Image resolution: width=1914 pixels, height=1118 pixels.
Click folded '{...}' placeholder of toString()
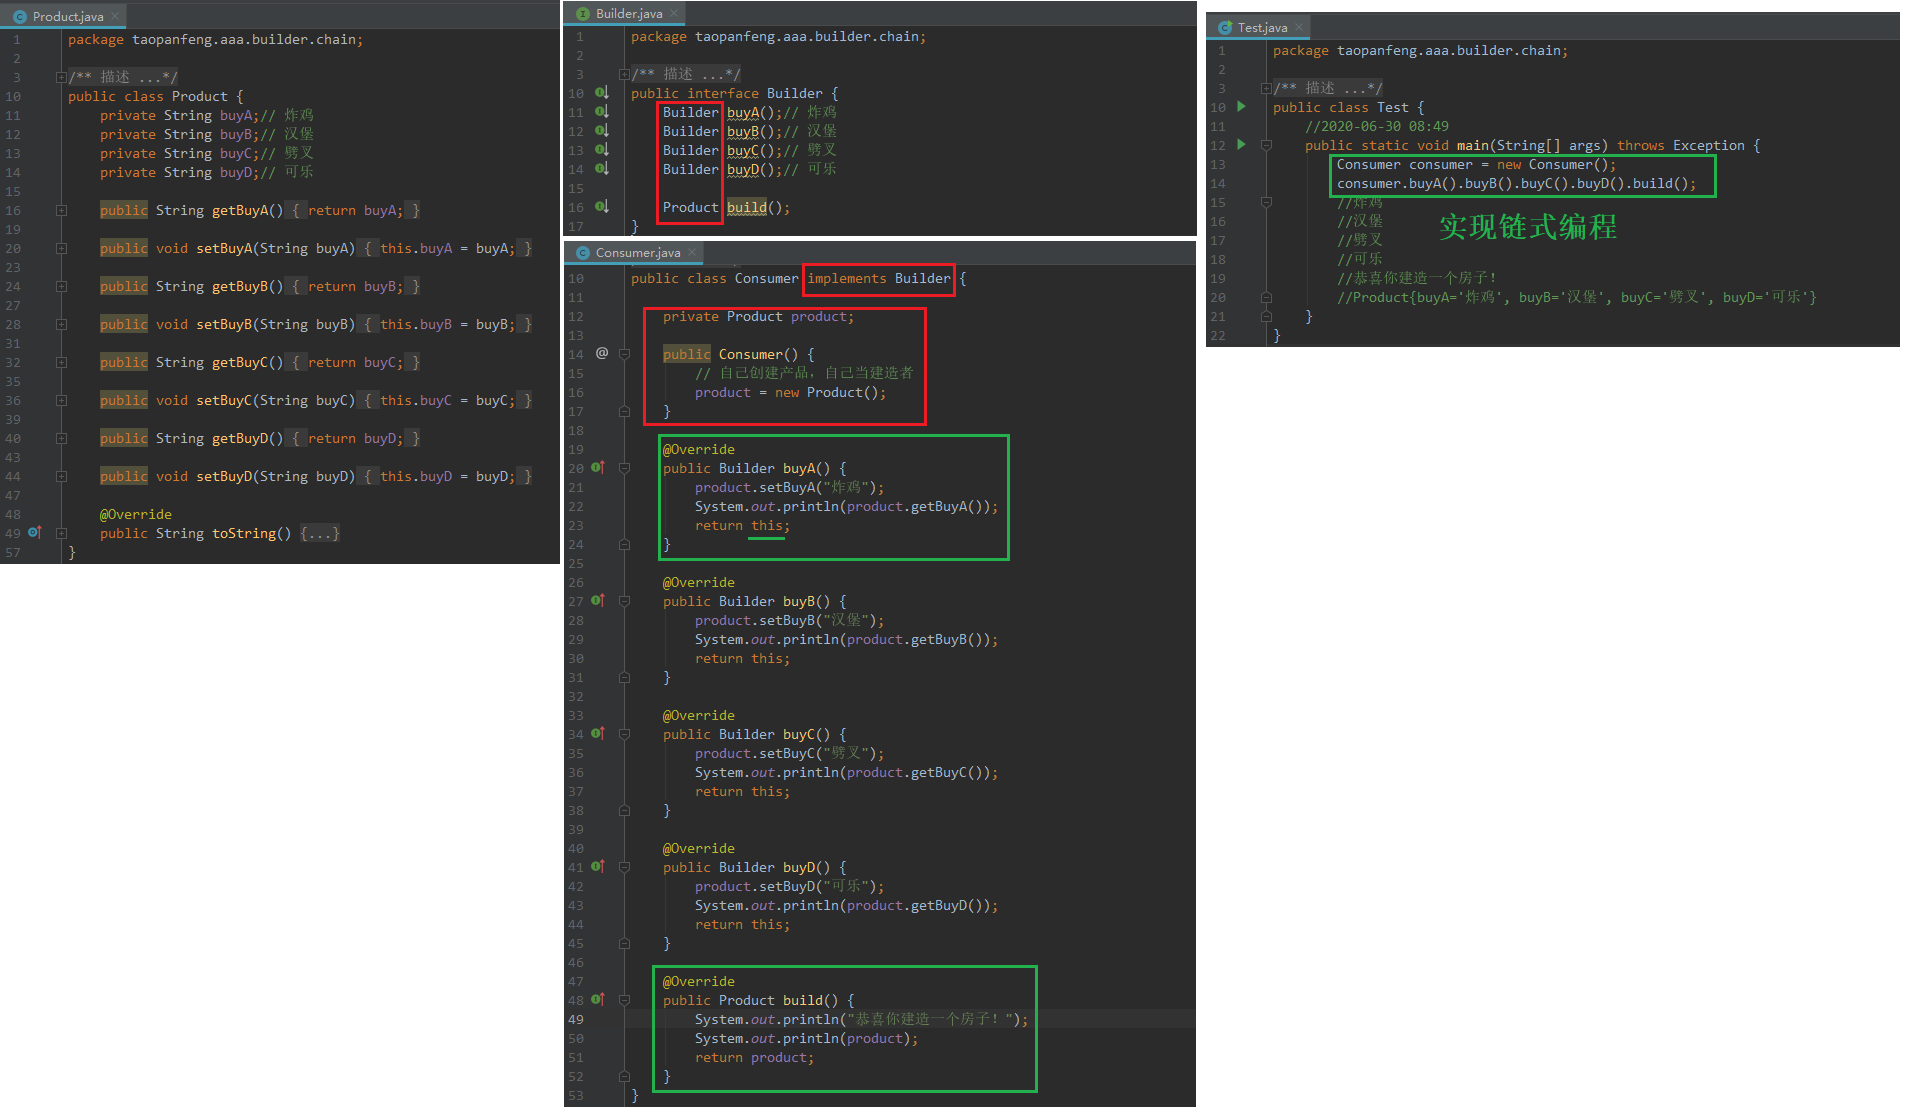(x=320, y=533)
